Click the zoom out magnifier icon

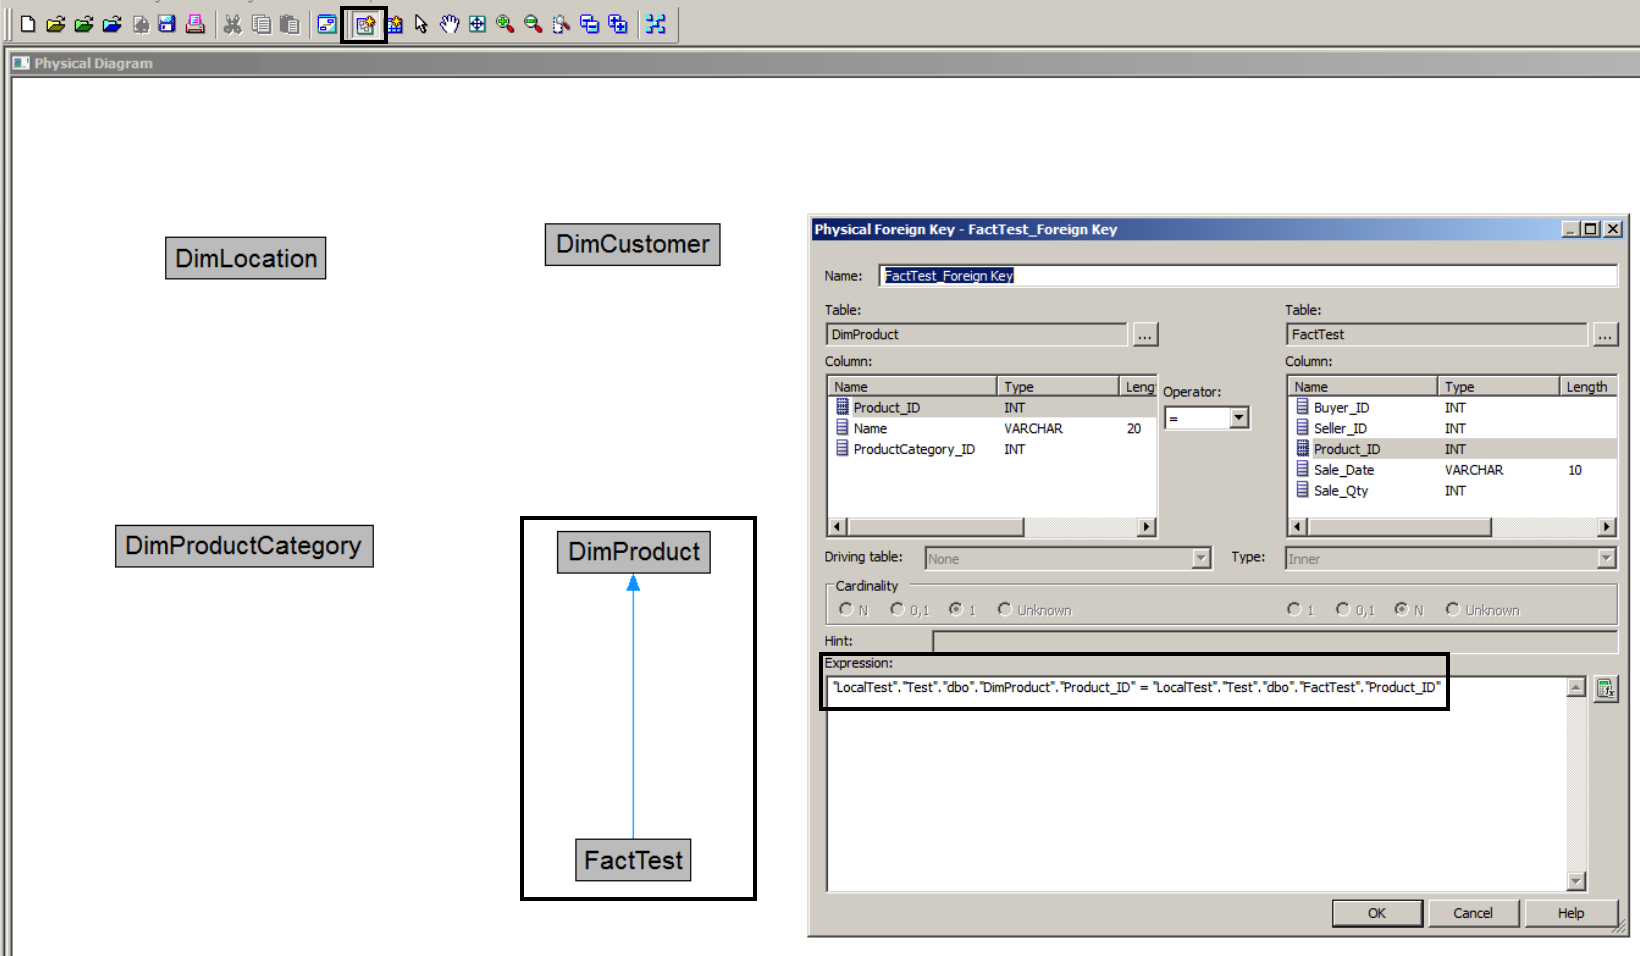(533, 24)
